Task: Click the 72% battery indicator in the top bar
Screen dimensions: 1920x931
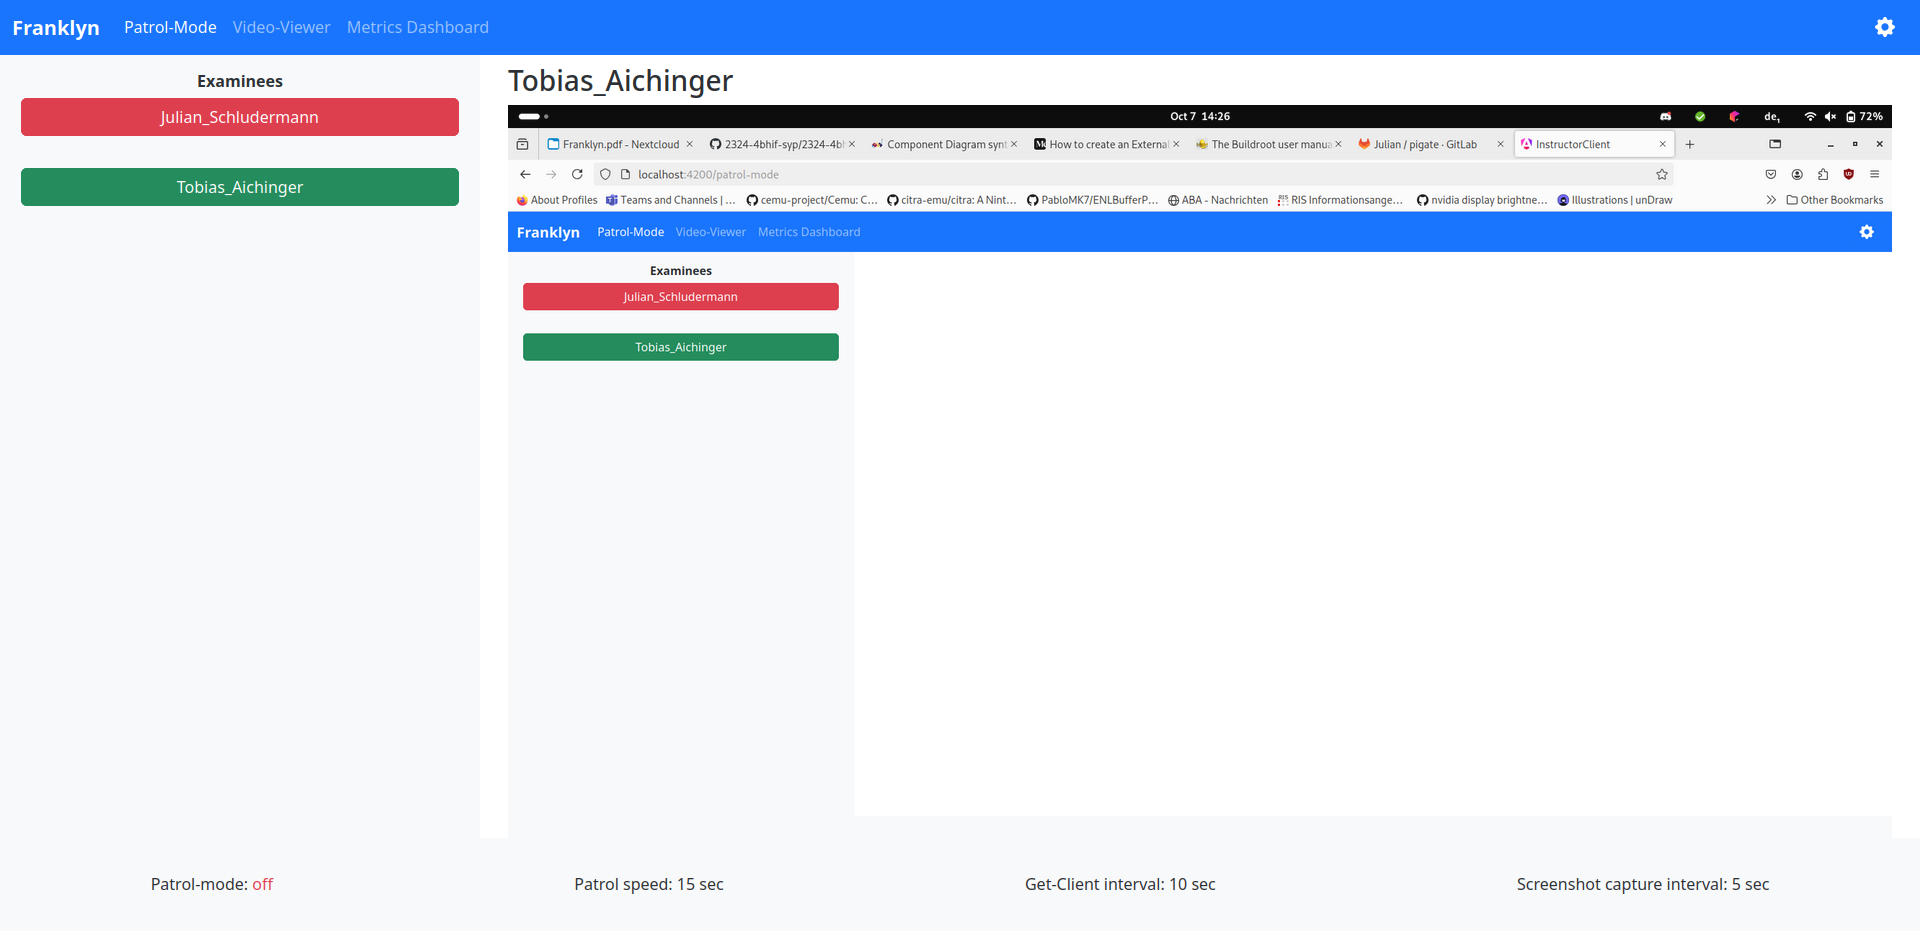Action: 1864,116
